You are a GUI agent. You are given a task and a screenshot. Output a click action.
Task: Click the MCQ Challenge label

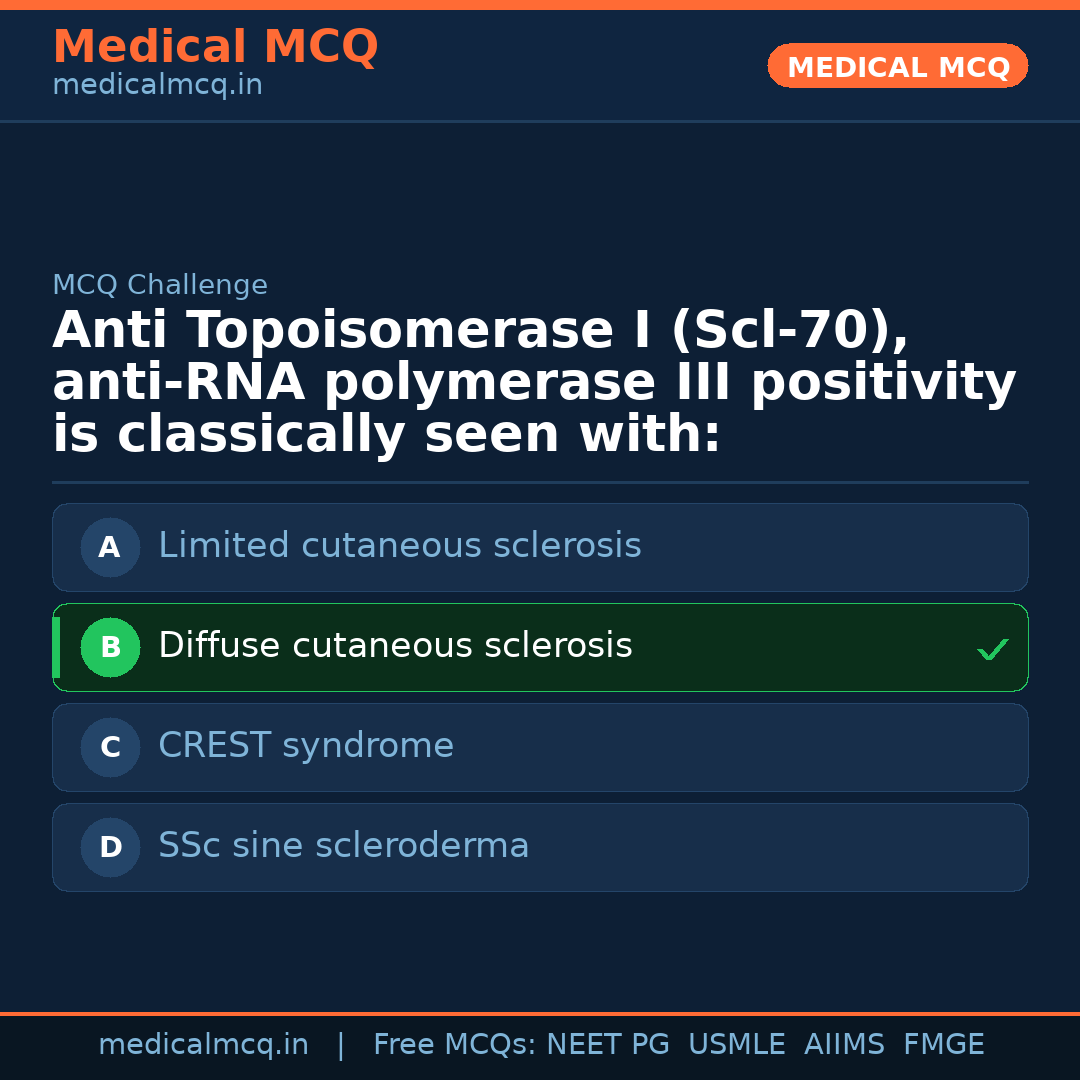[x=160, y=285]
